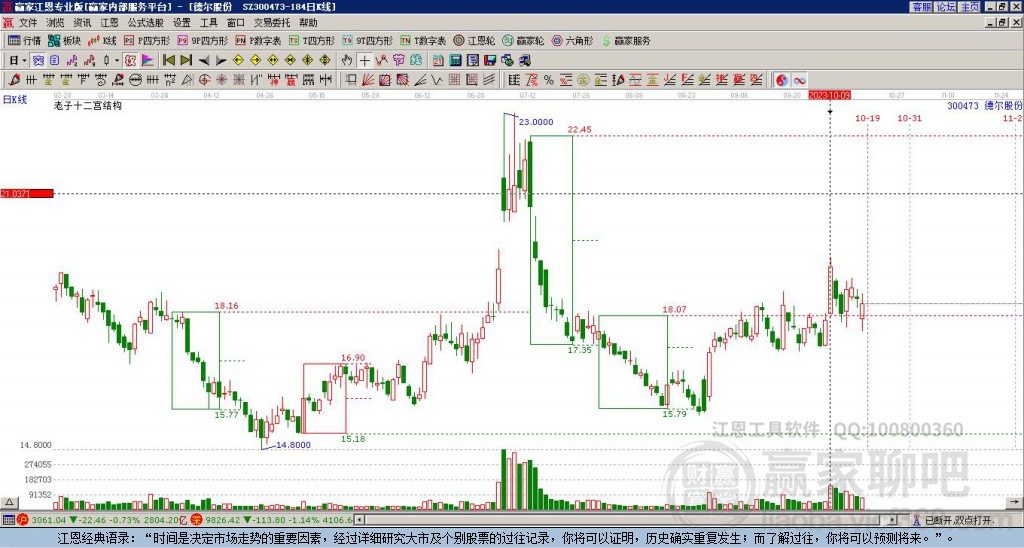The image size is (1024, 548).
Task: Open the 公式选股 menu
Action: 146,23
